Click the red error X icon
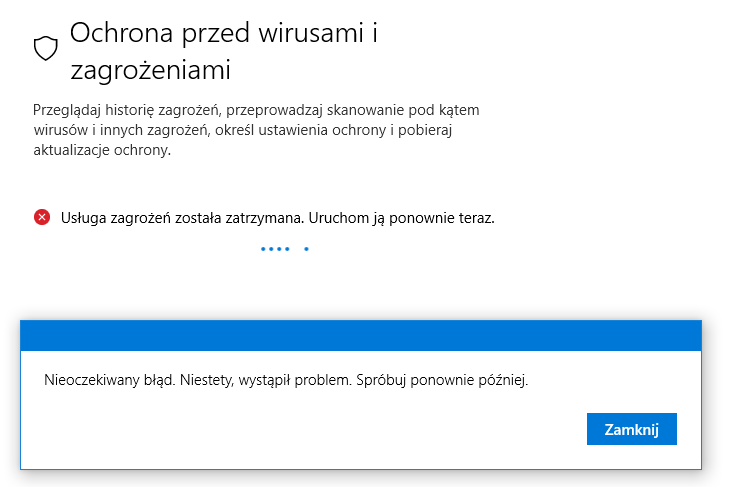The height and width of the screenshot is (487, 738). tap(42, 217)
